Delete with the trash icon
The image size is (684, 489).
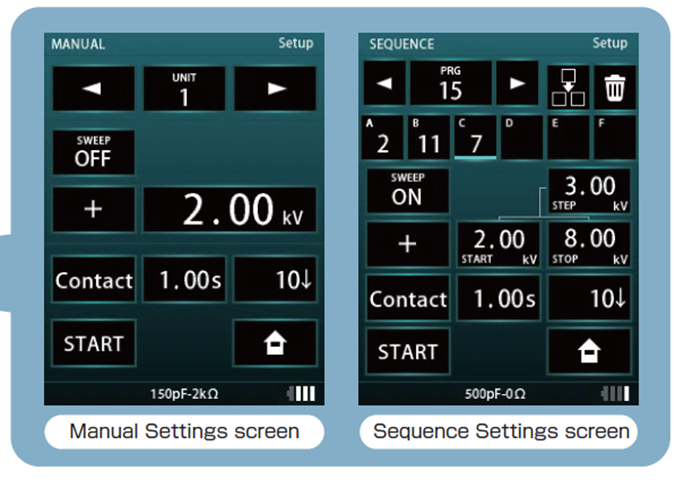(615, 87)
